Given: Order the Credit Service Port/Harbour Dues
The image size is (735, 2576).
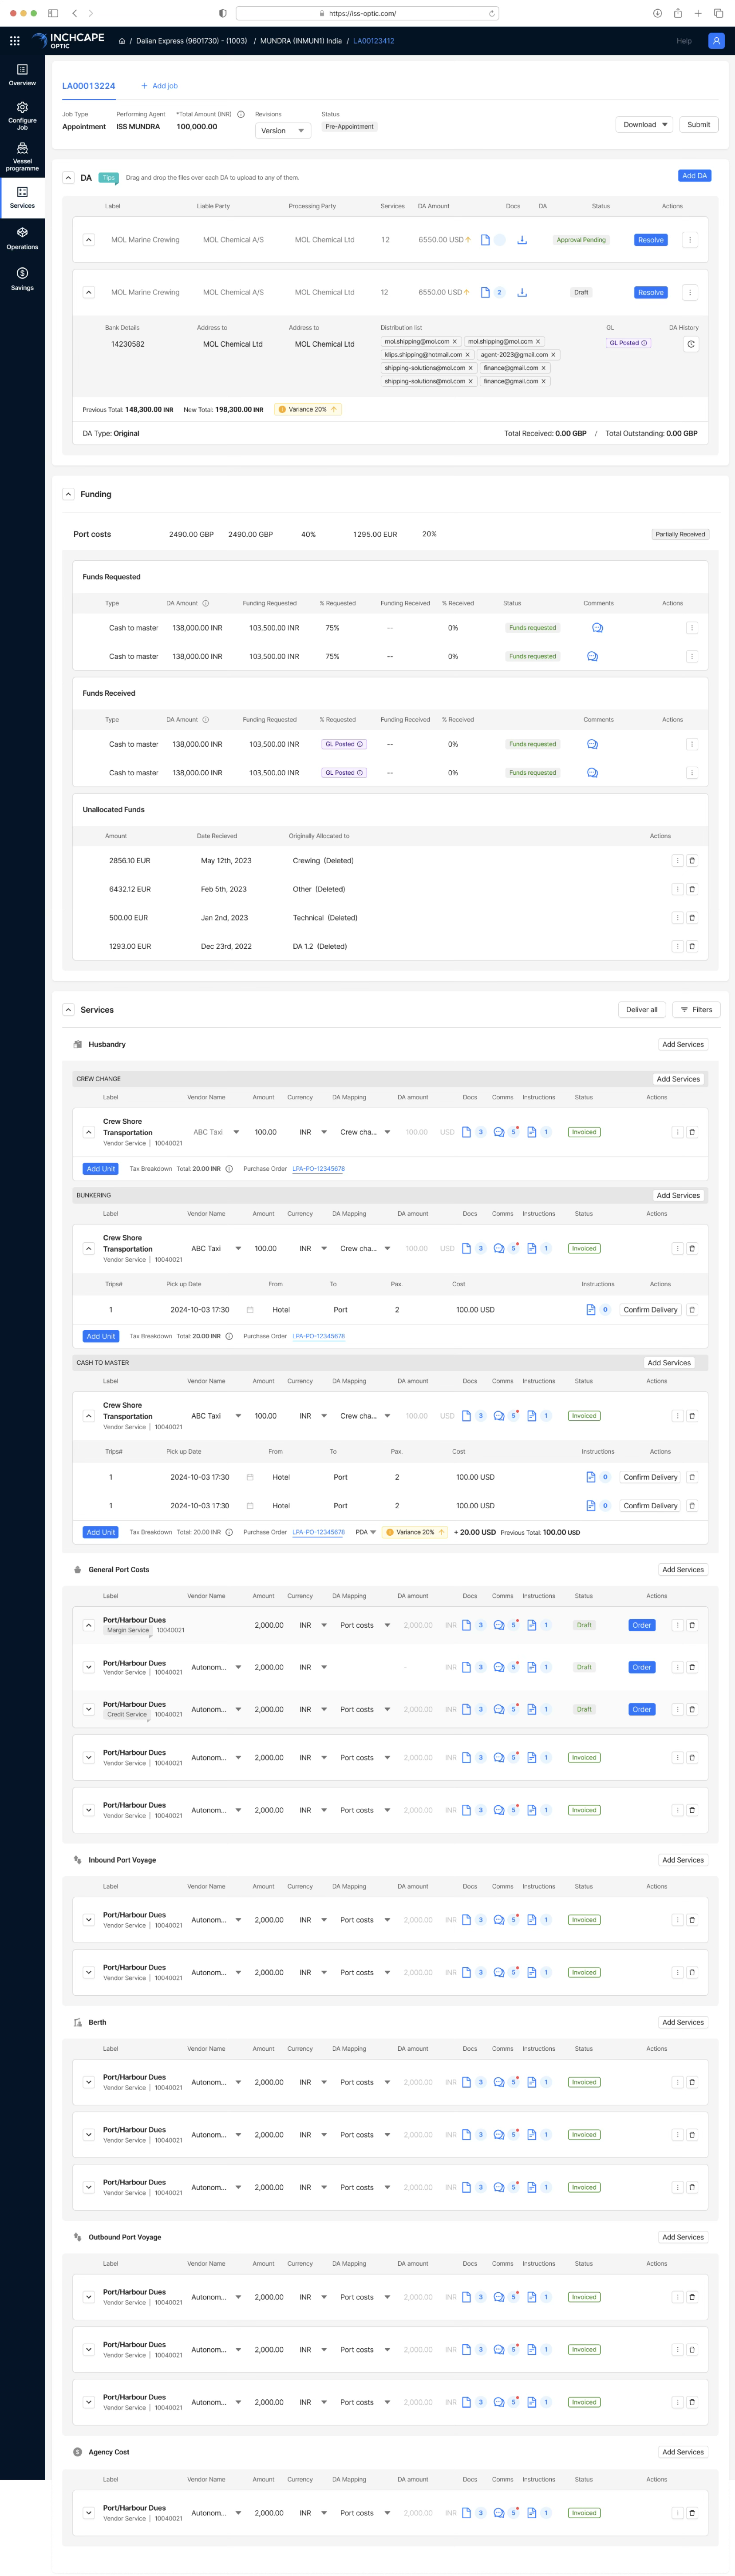Looking at the screenshot, I should coord(642,1710).
